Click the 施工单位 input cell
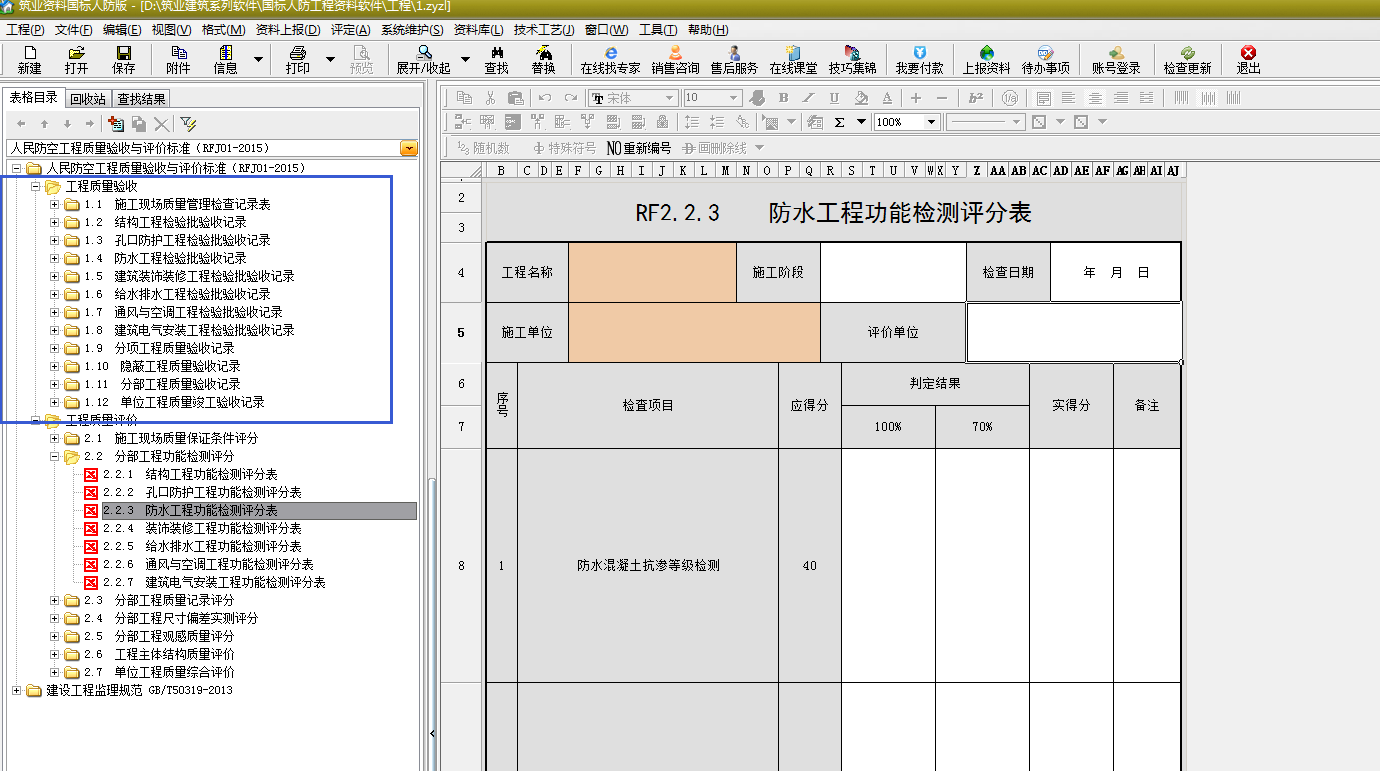Viewport: 1380px width, 771px height. pos(694,332)
